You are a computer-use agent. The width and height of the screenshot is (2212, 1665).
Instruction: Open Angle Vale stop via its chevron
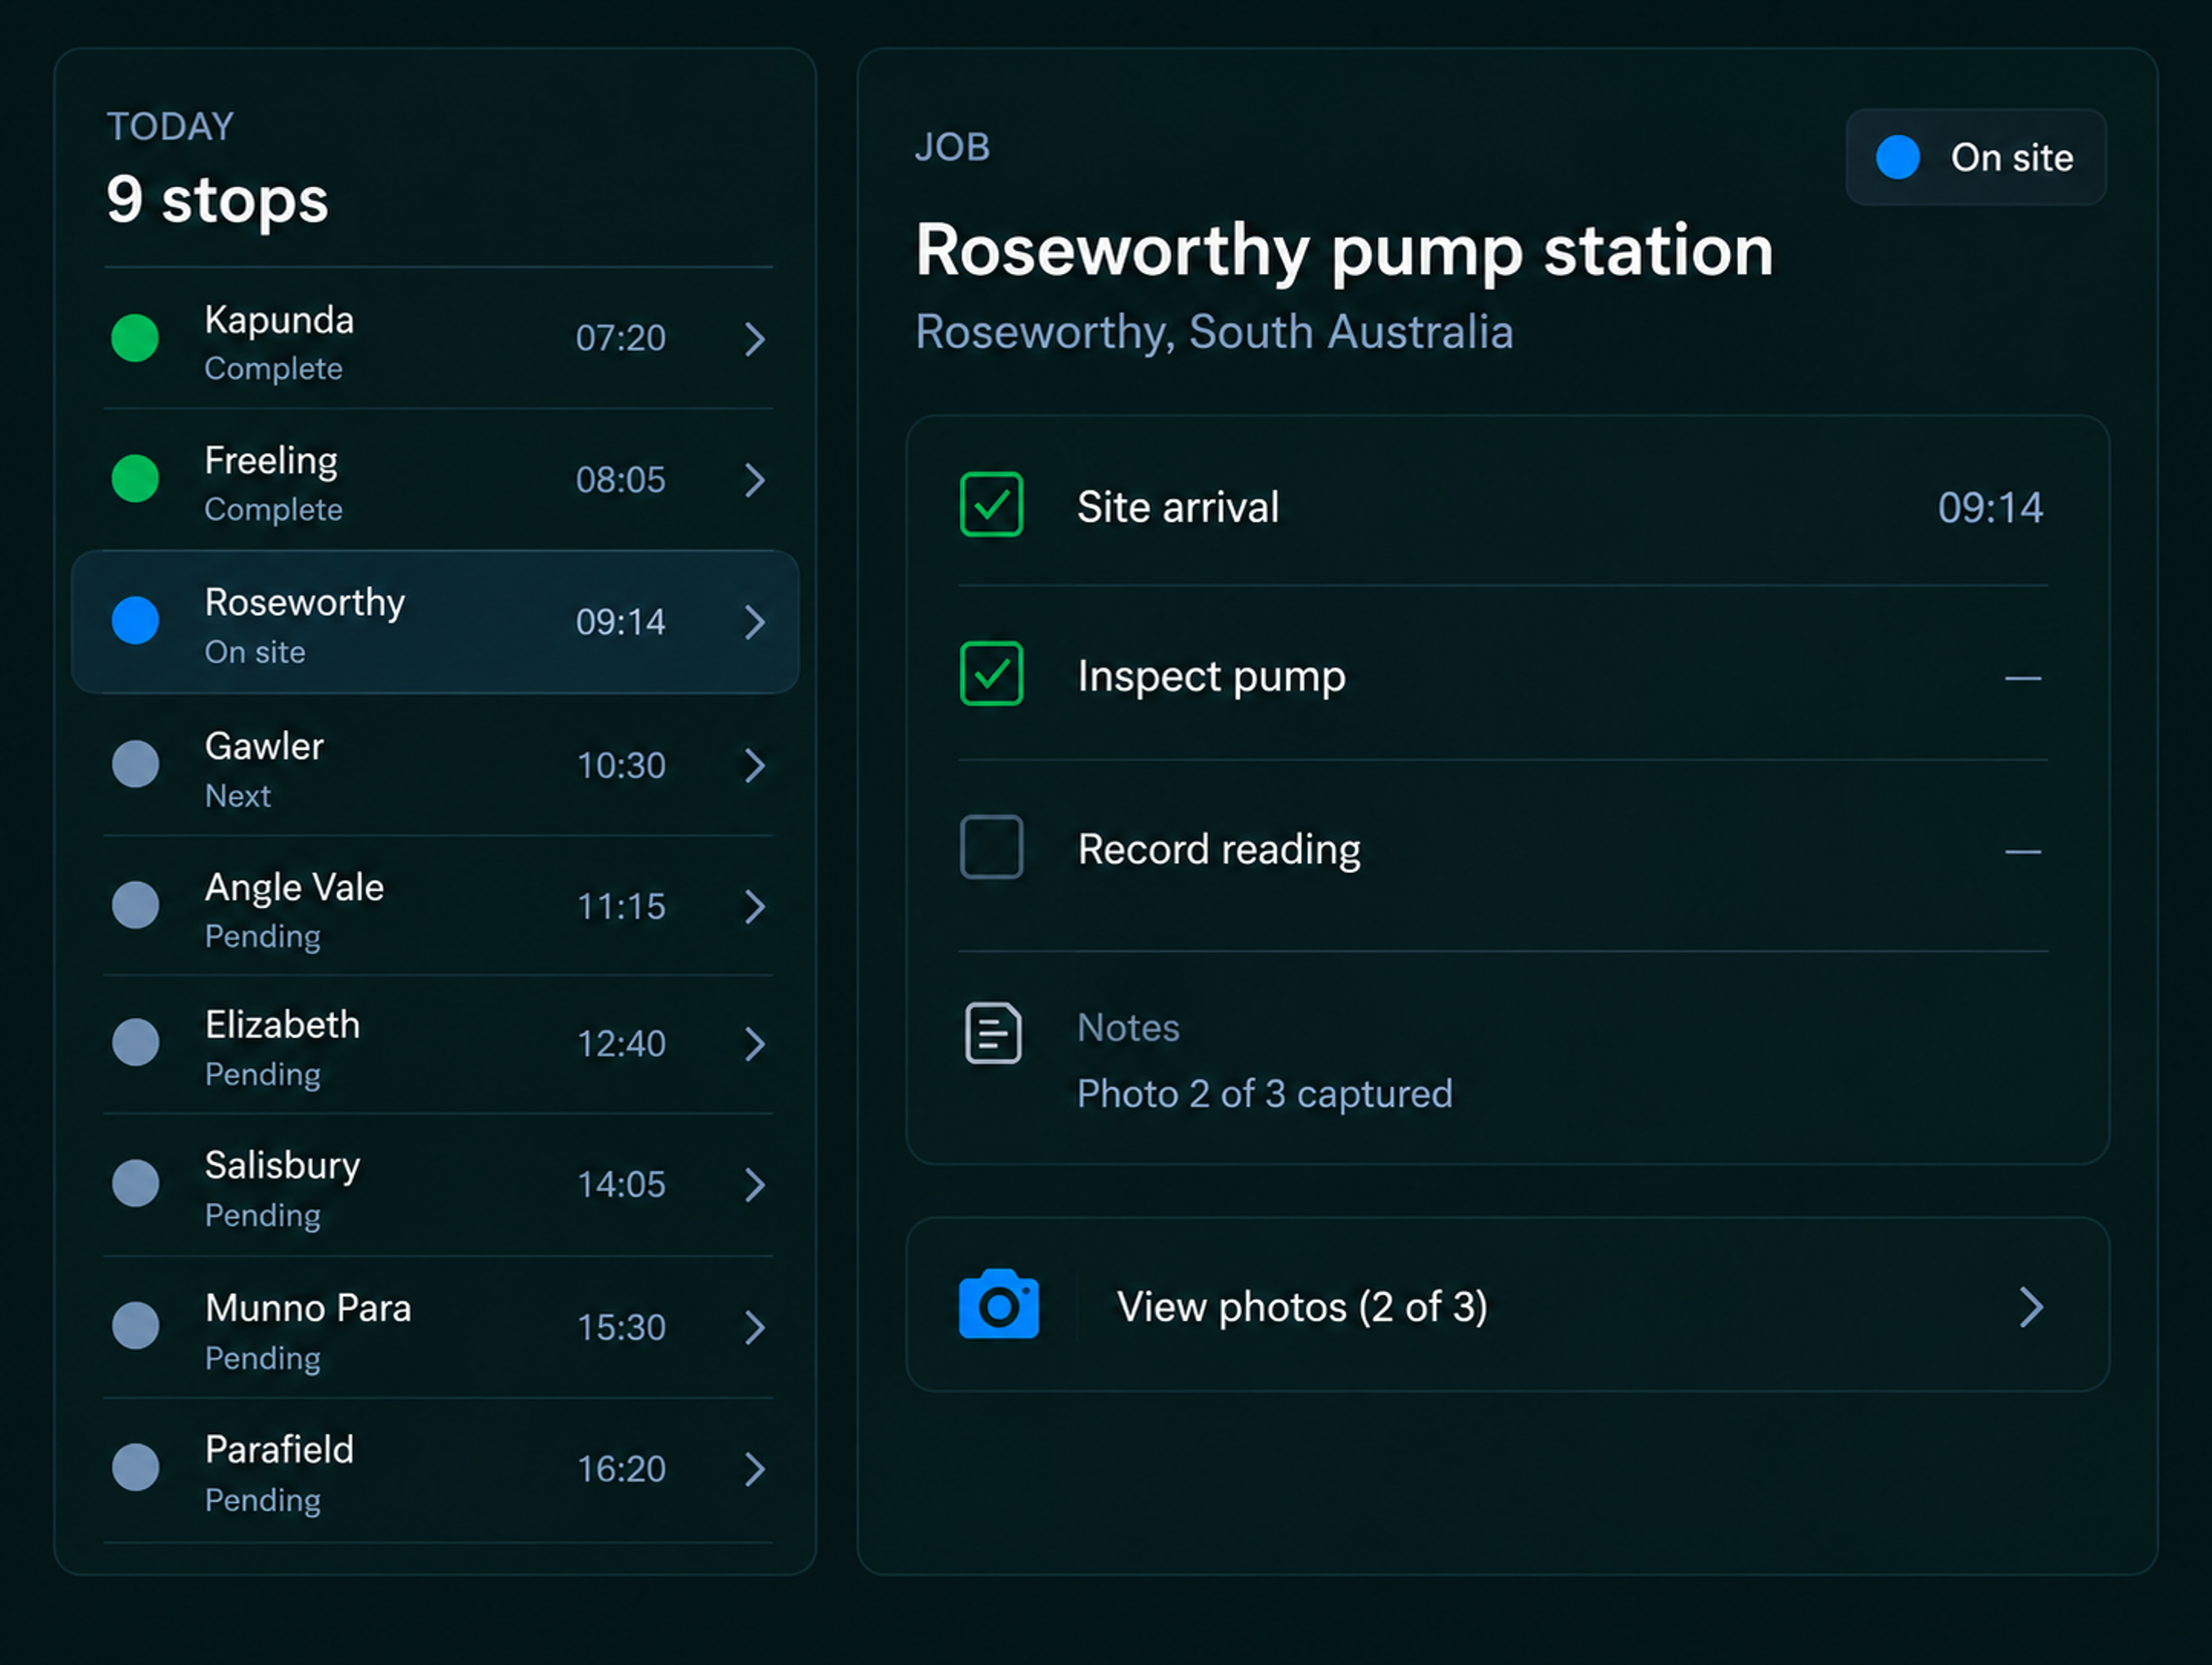(755, 906)
